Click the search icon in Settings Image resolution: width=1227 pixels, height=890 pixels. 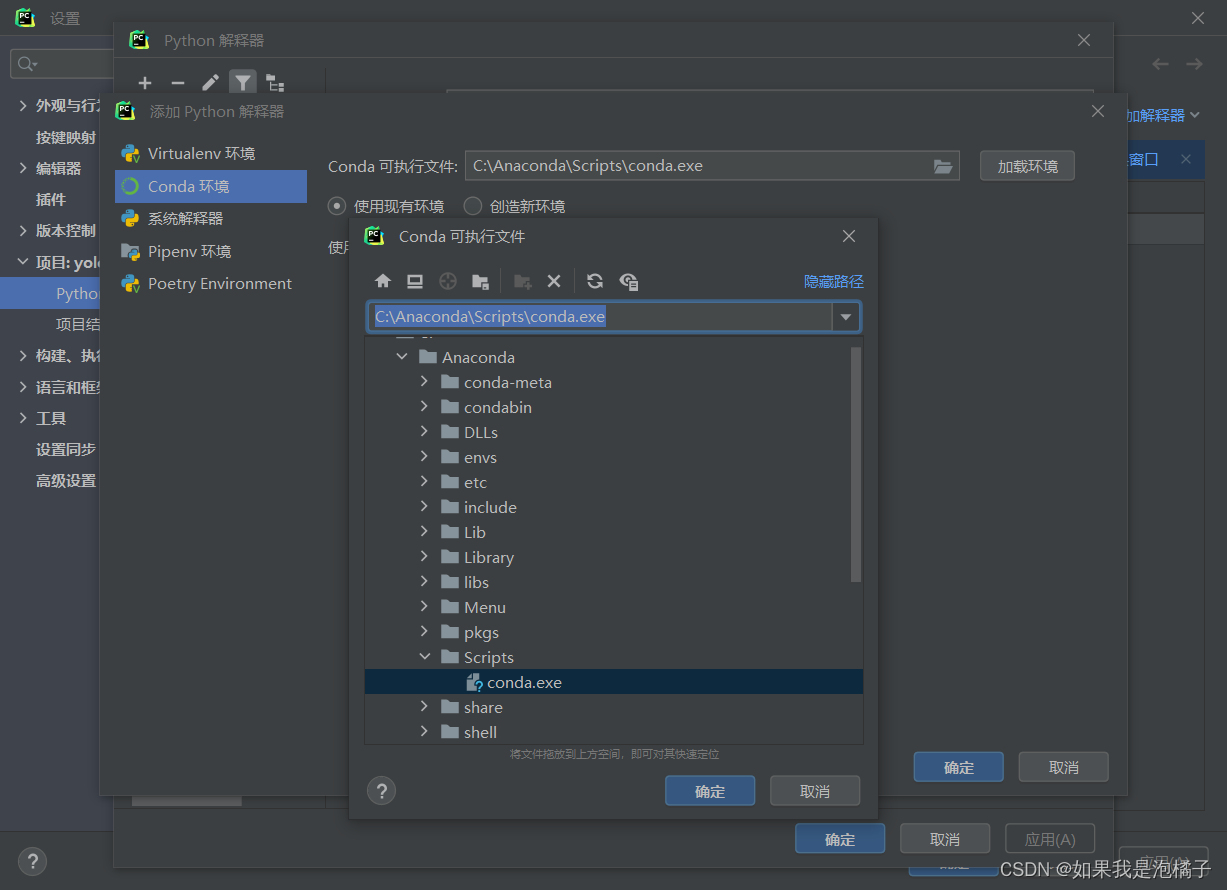[x=27, y=64]
